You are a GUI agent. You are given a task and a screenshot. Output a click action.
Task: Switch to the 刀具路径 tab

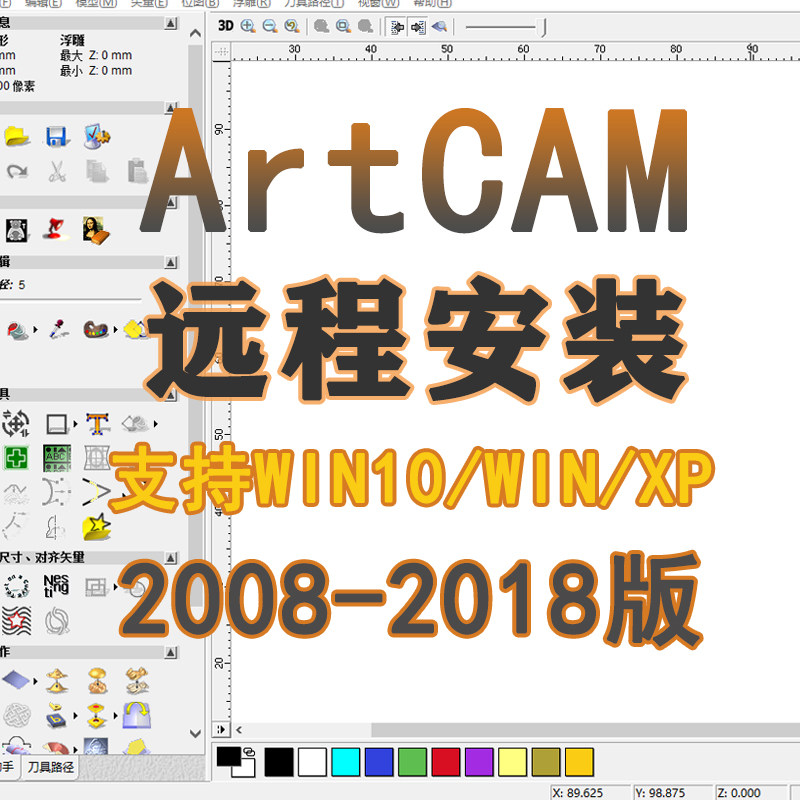coord(51,767)
